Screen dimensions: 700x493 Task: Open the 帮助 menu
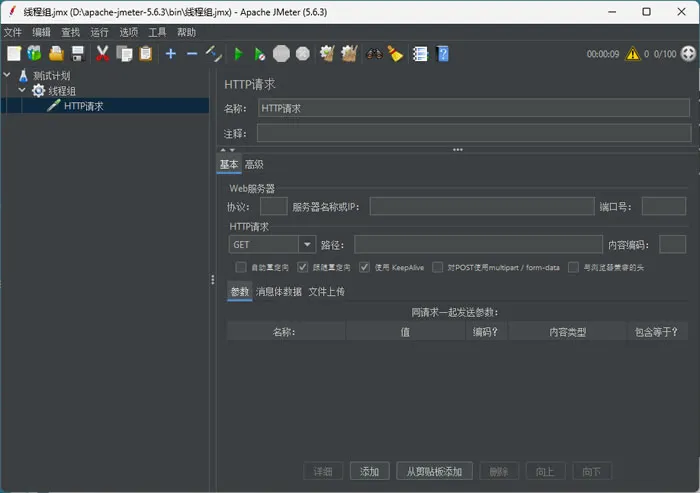(x=186, y=32)
